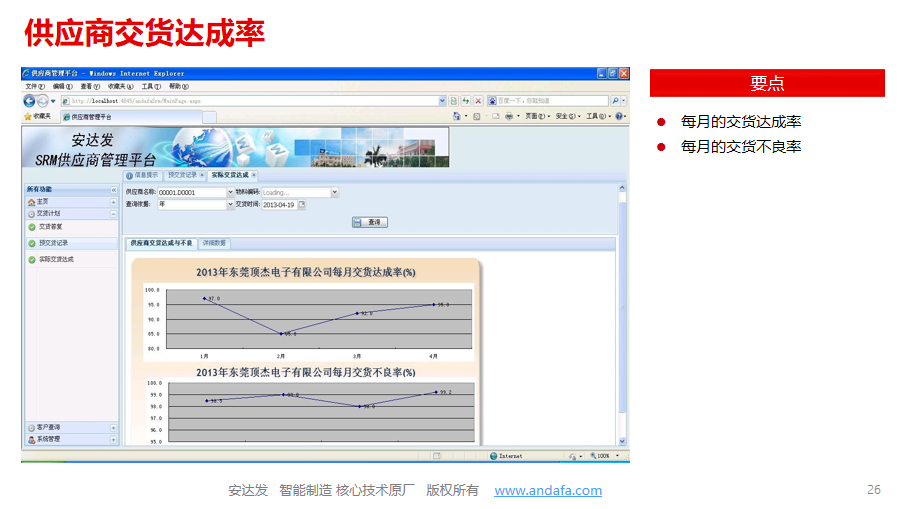Click the 系统管理 user icon
This screenshot has height=509, width=907.
[x=31, y=440]
